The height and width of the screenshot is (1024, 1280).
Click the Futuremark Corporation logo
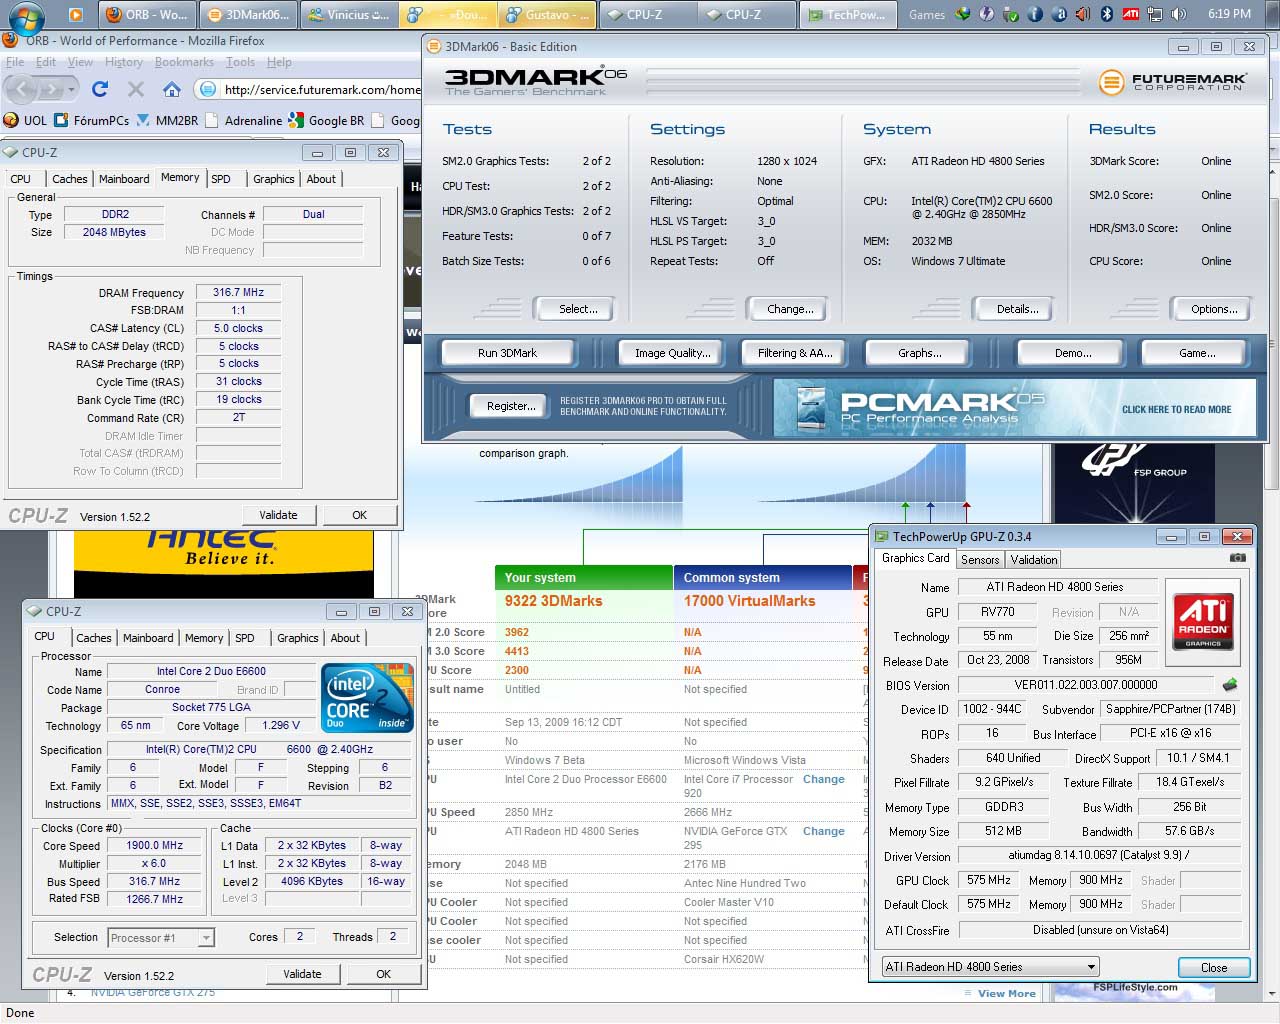click(1172, 82)
